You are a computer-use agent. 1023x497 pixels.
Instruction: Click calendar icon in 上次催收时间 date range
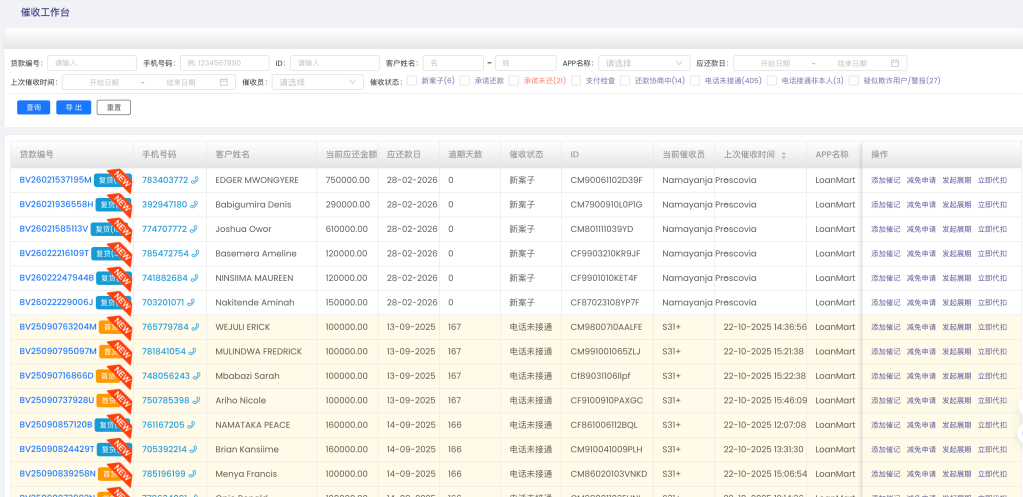coord(224,82)
